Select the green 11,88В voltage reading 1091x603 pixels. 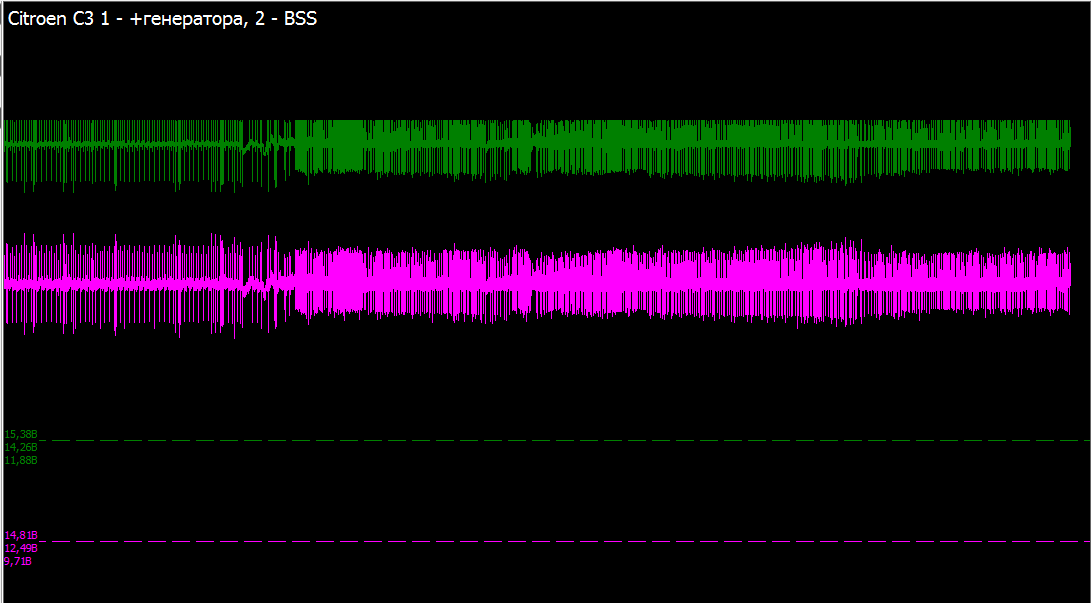21,460
